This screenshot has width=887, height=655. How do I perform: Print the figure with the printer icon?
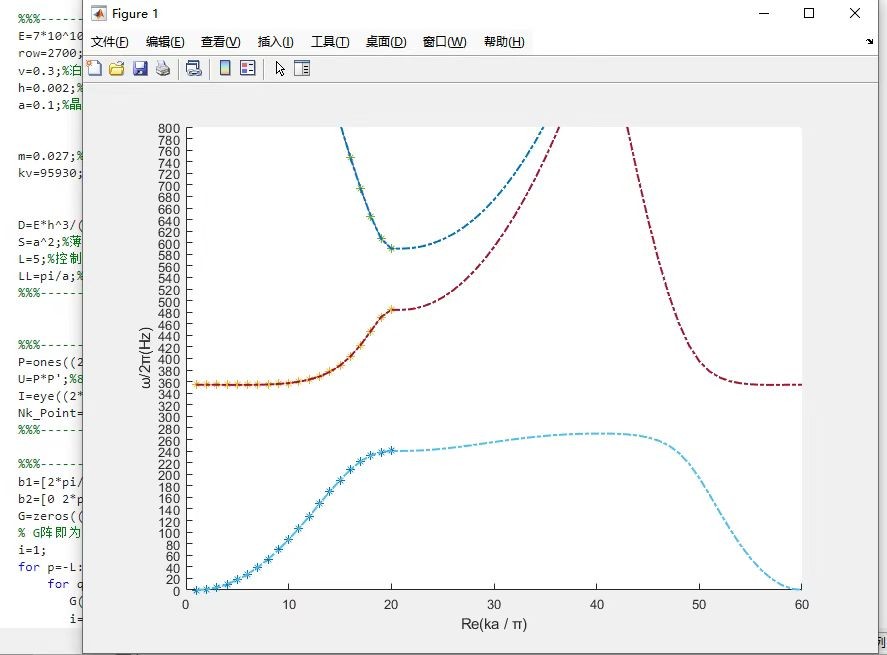(163, 68)
